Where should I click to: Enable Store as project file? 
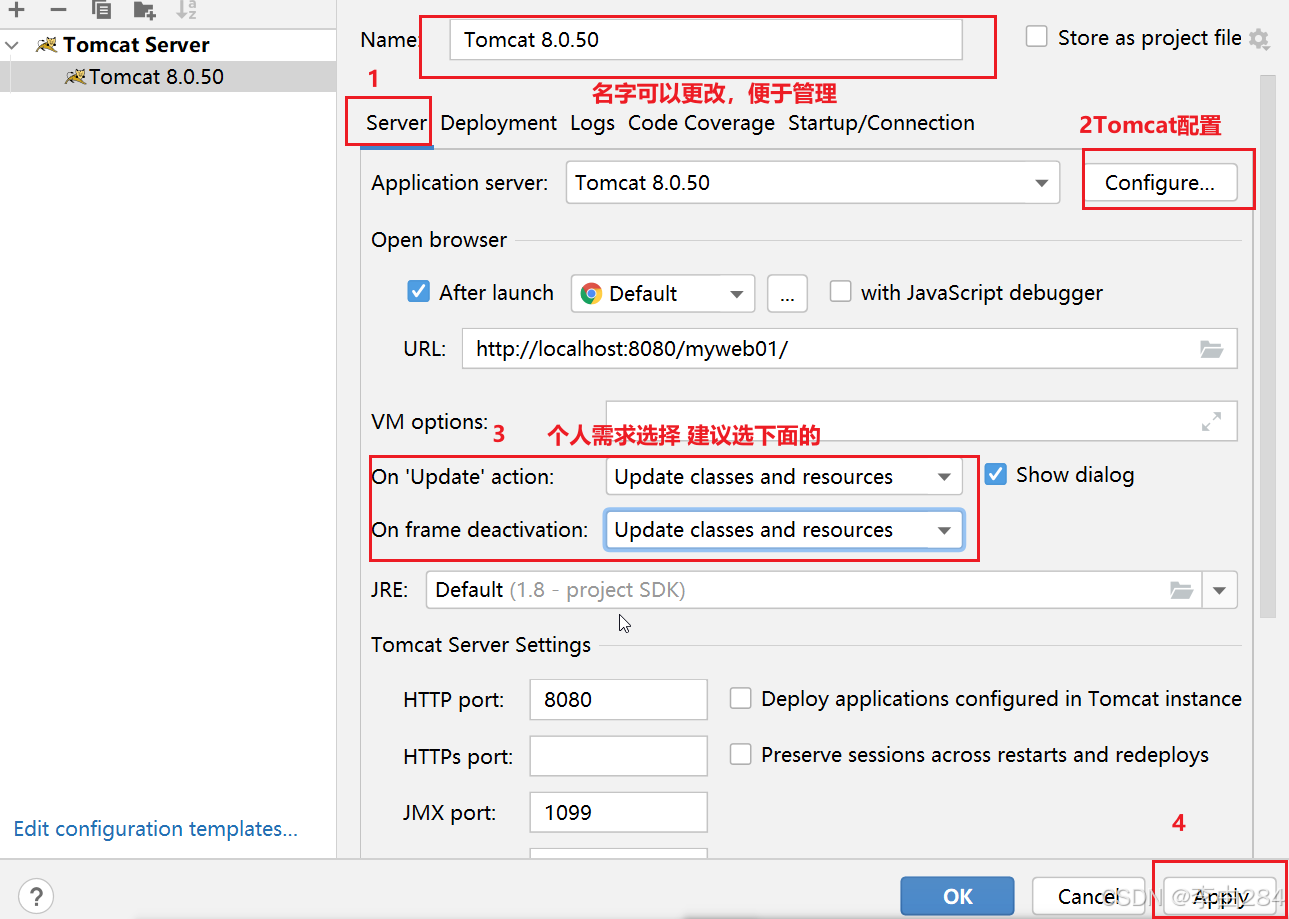(1038, 37)
